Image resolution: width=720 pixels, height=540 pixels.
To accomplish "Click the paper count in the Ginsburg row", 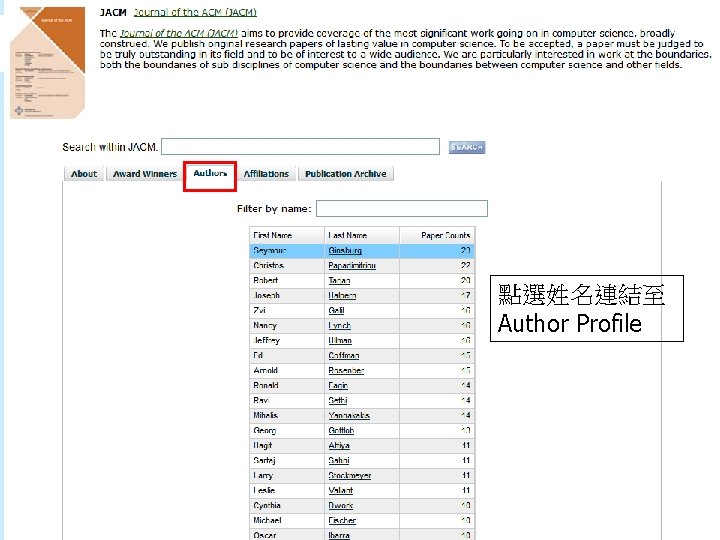I will pos(465,251).
